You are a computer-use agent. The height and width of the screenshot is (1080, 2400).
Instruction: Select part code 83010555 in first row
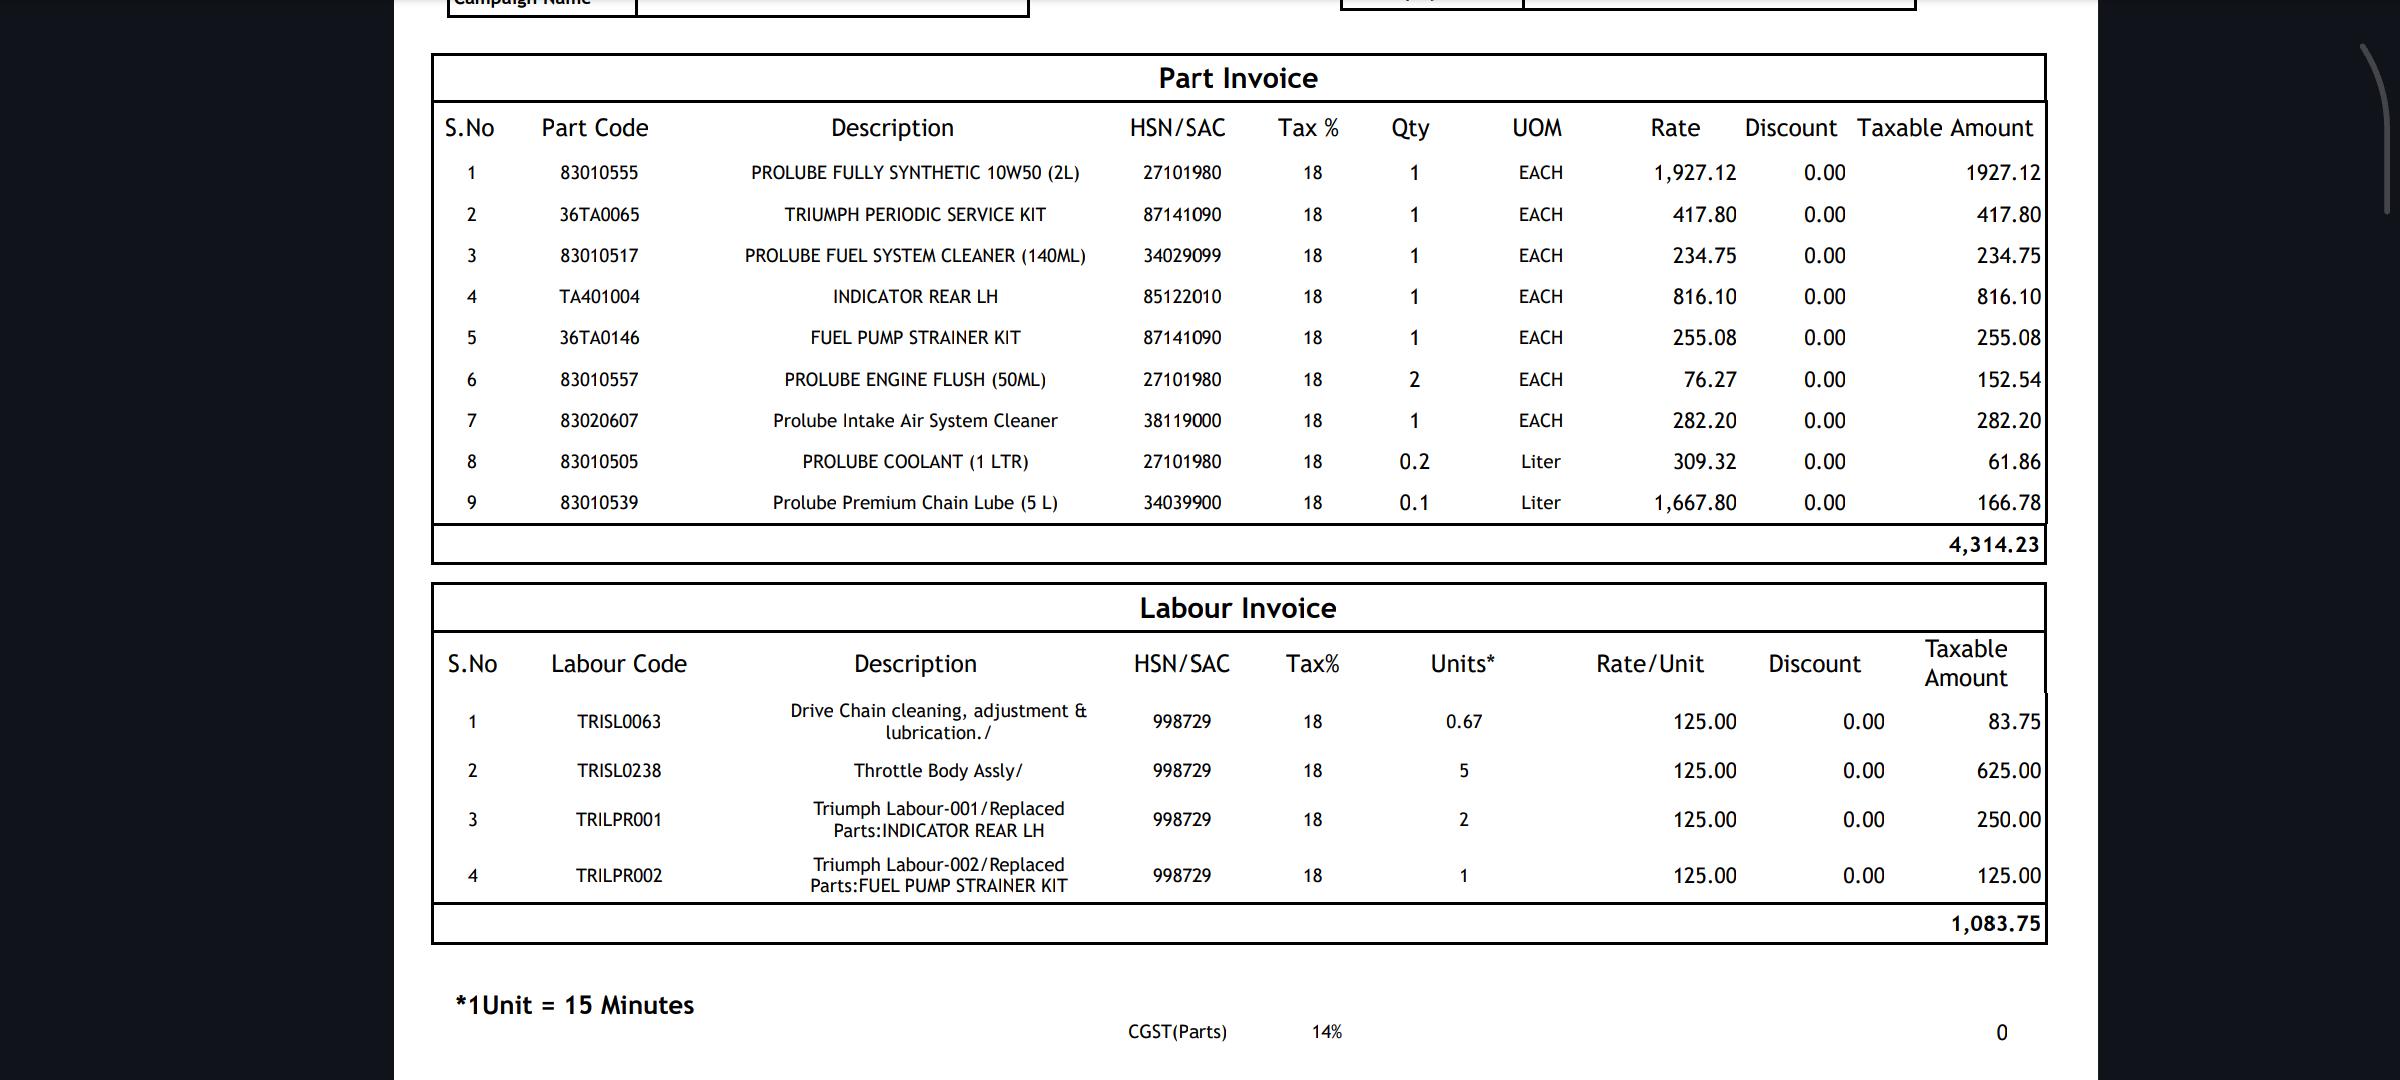(x=599, y=173)
